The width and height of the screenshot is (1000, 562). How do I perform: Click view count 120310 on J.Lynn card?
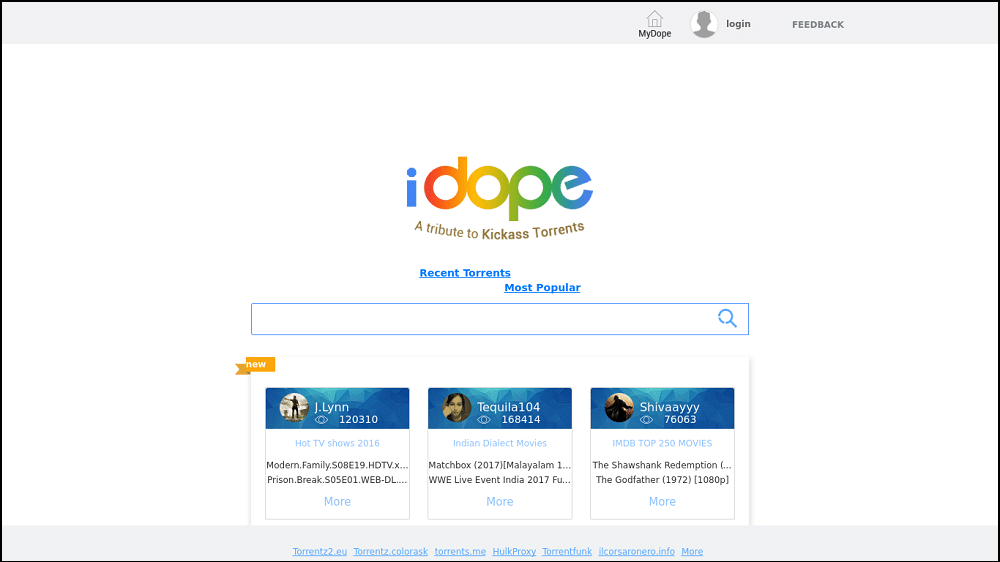[x=358, y=420]
